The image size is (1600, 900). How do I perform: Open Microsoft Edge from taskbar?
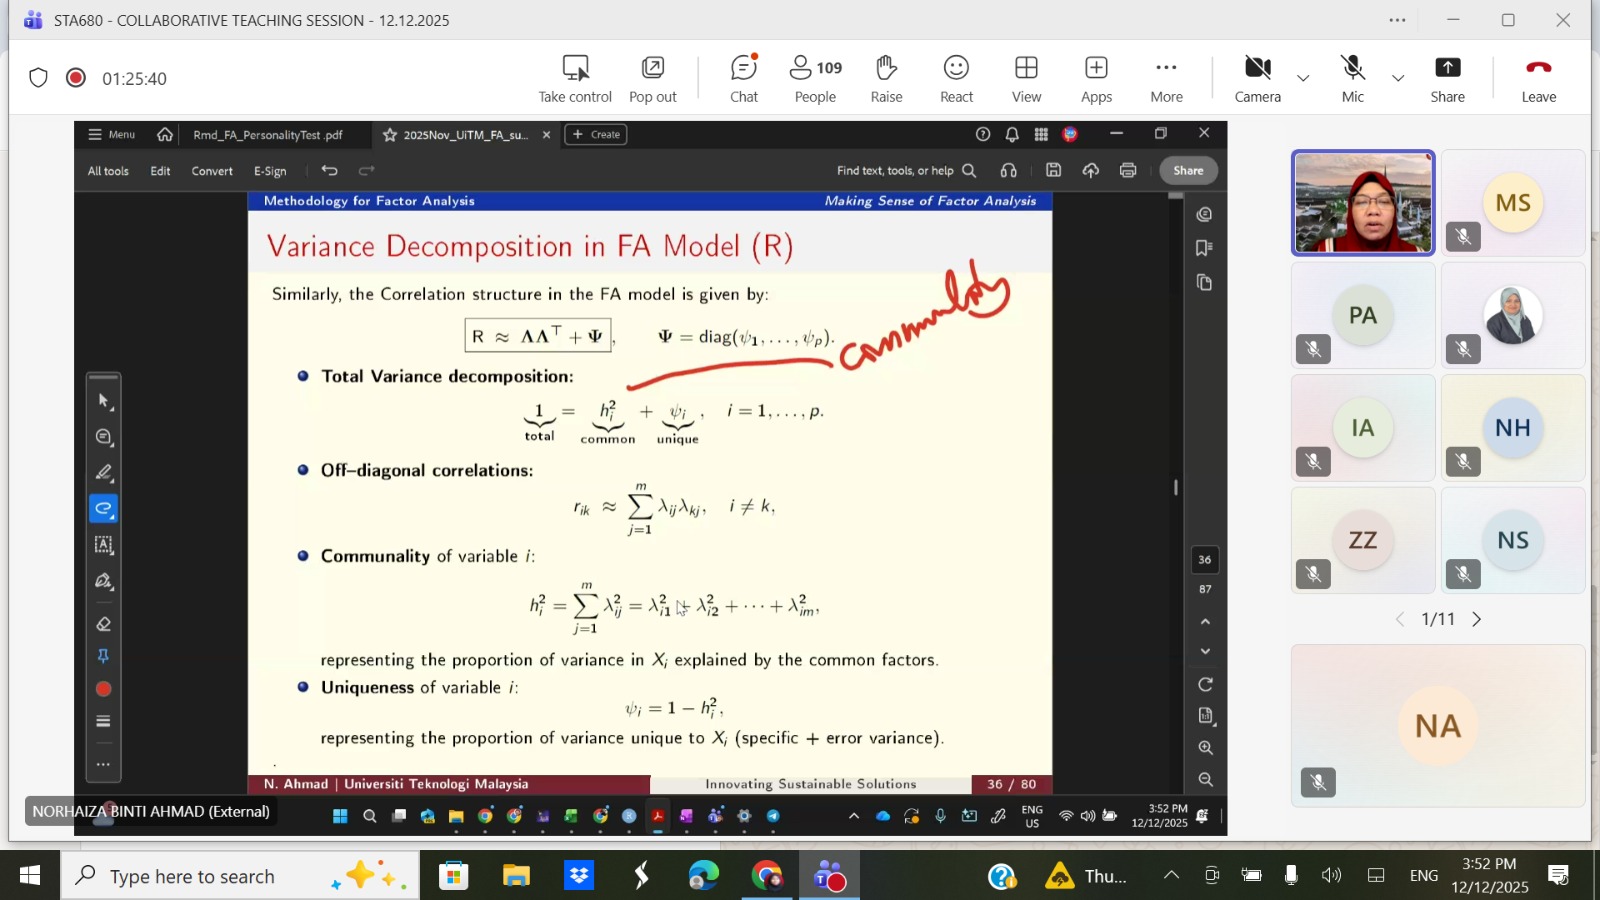[x=703, y=876]
